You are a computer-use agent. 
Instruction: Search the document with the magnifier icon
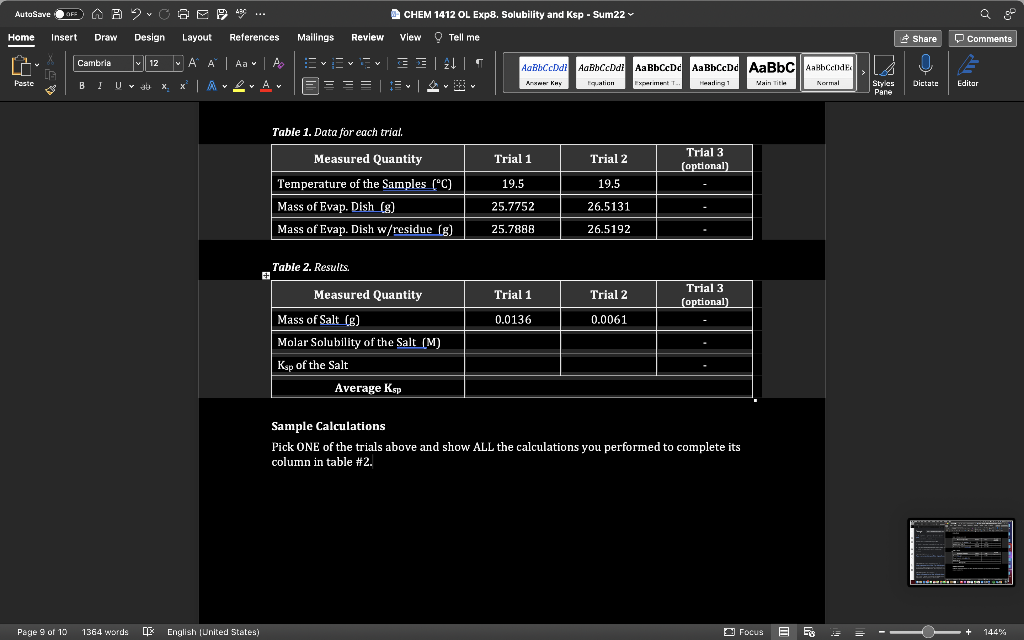985,14
